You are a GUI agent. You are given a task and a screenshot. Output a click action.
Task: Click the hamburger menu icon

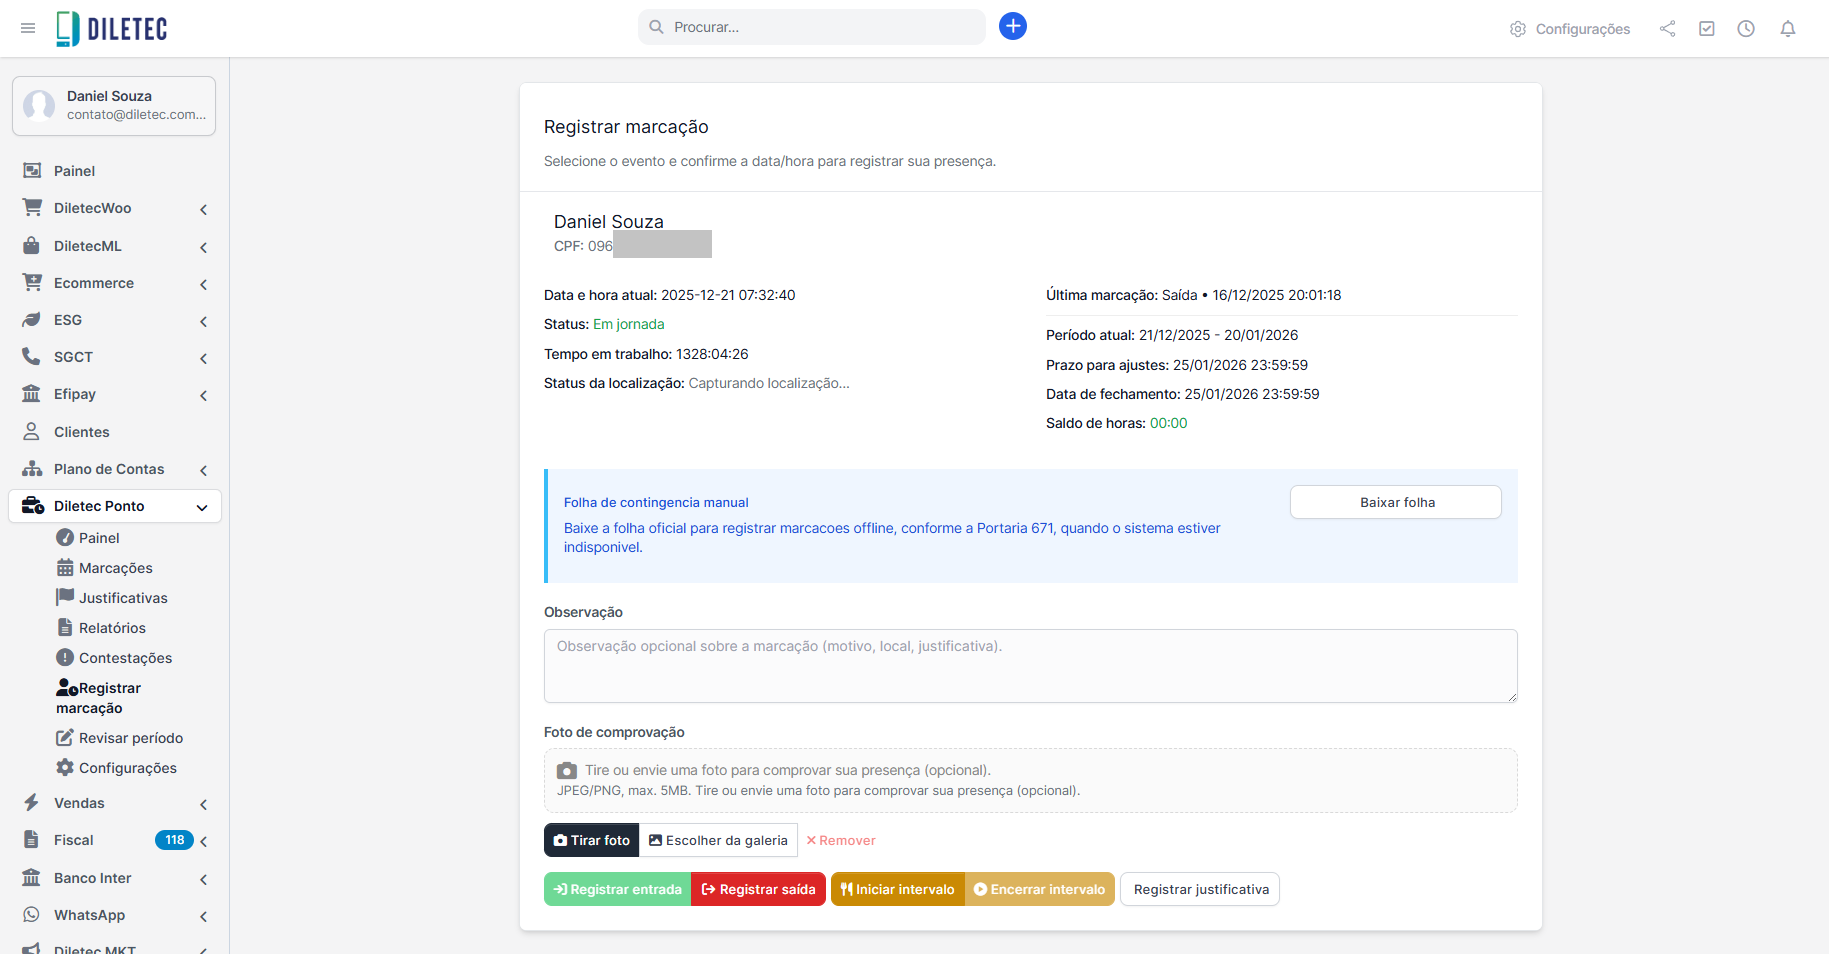point(28,28)
